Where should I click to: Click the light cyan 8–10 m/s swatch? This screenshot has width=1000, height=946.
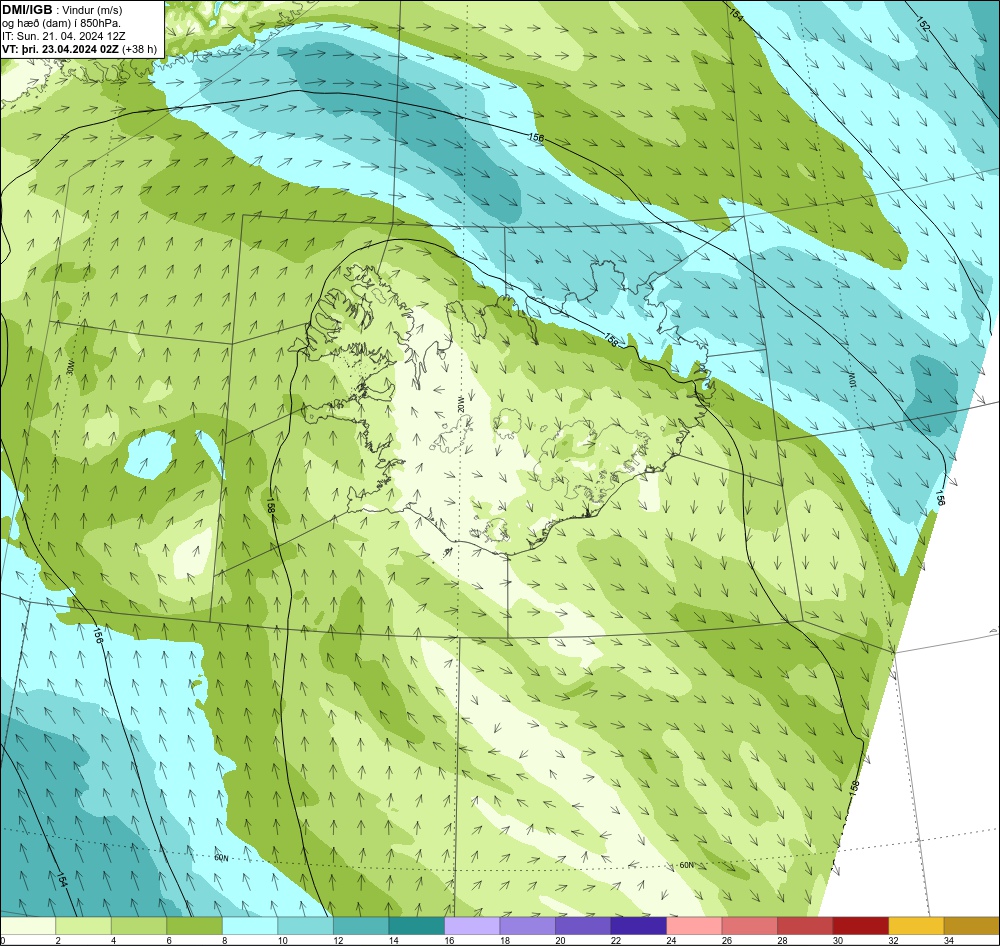pos(250,926)
